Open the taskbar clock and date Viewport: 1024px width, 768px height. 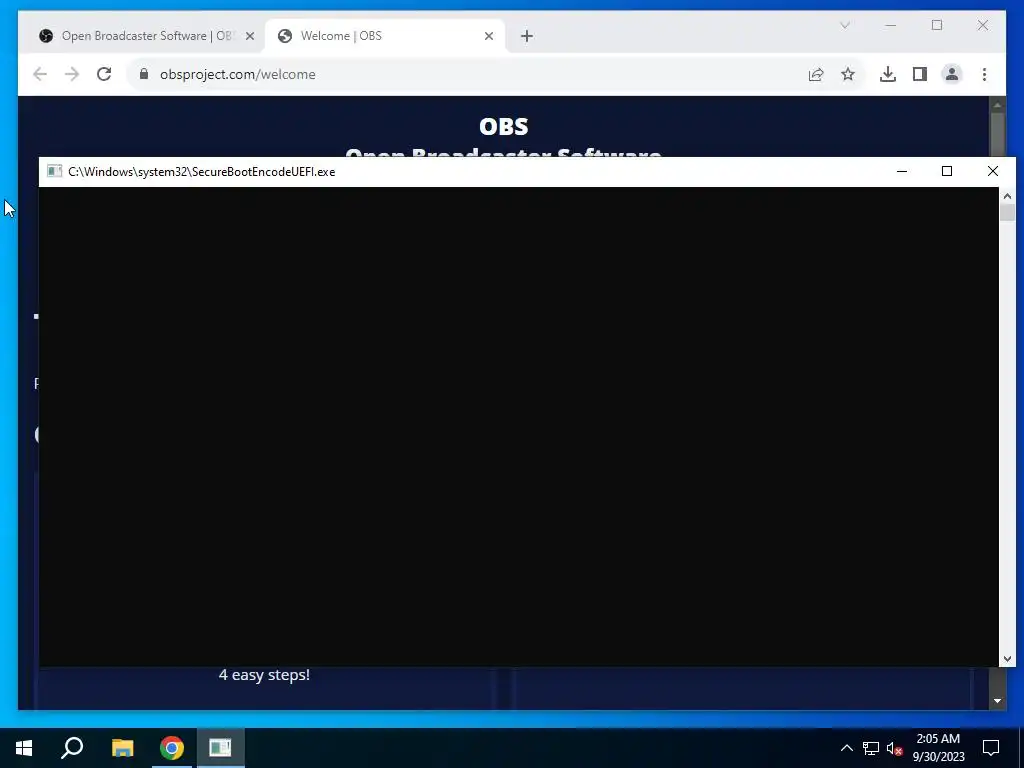click(x=938, y=748)
